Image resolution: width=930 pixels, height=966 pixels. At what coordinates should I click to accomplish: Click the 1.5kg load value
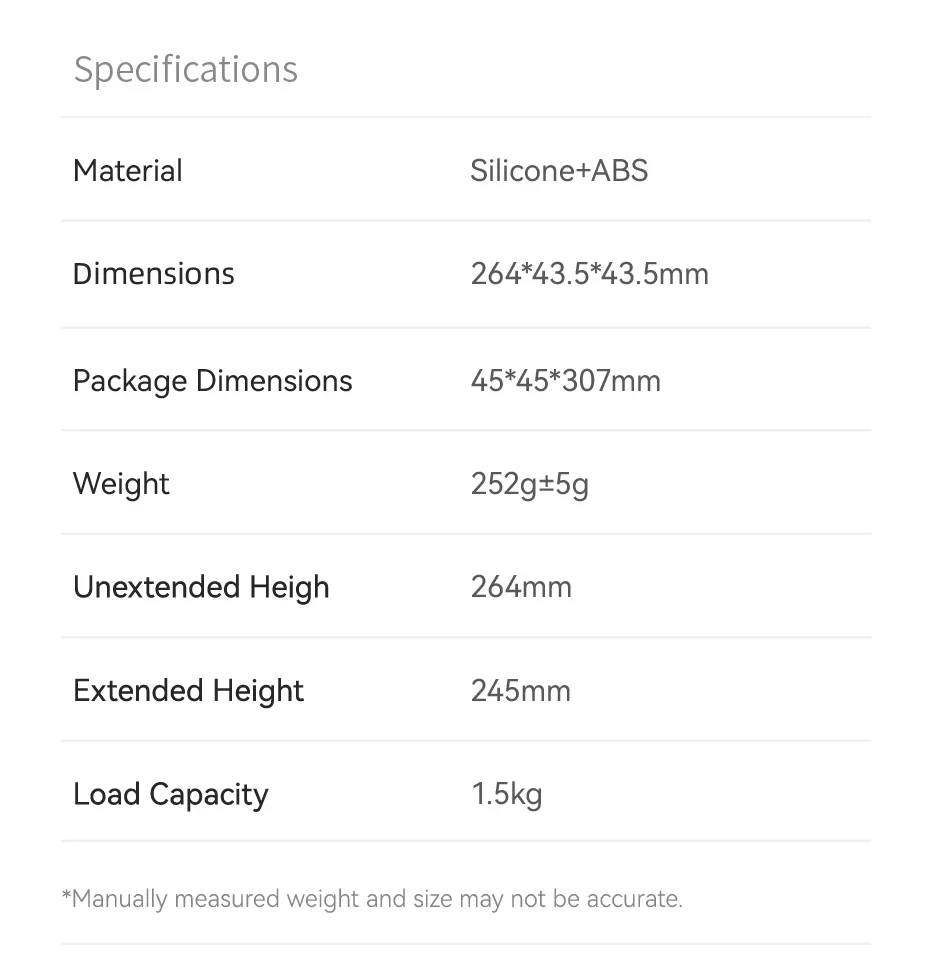(506, 794)
